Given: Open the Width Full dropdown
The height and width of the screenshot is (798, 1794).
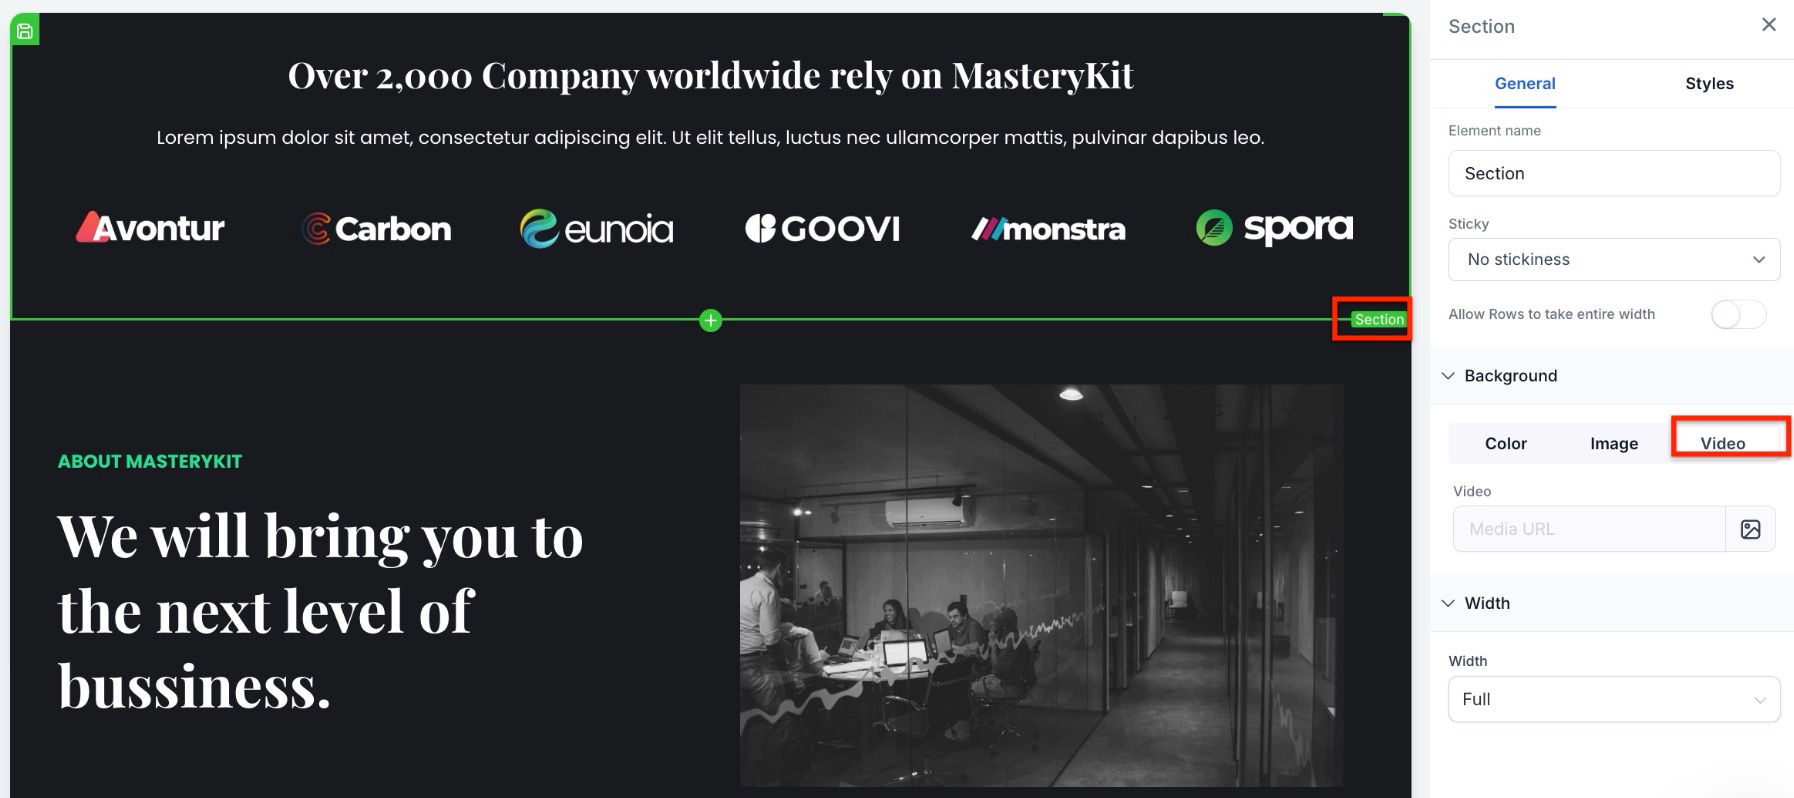Looking at the screenshot, I should [1614, 699].
